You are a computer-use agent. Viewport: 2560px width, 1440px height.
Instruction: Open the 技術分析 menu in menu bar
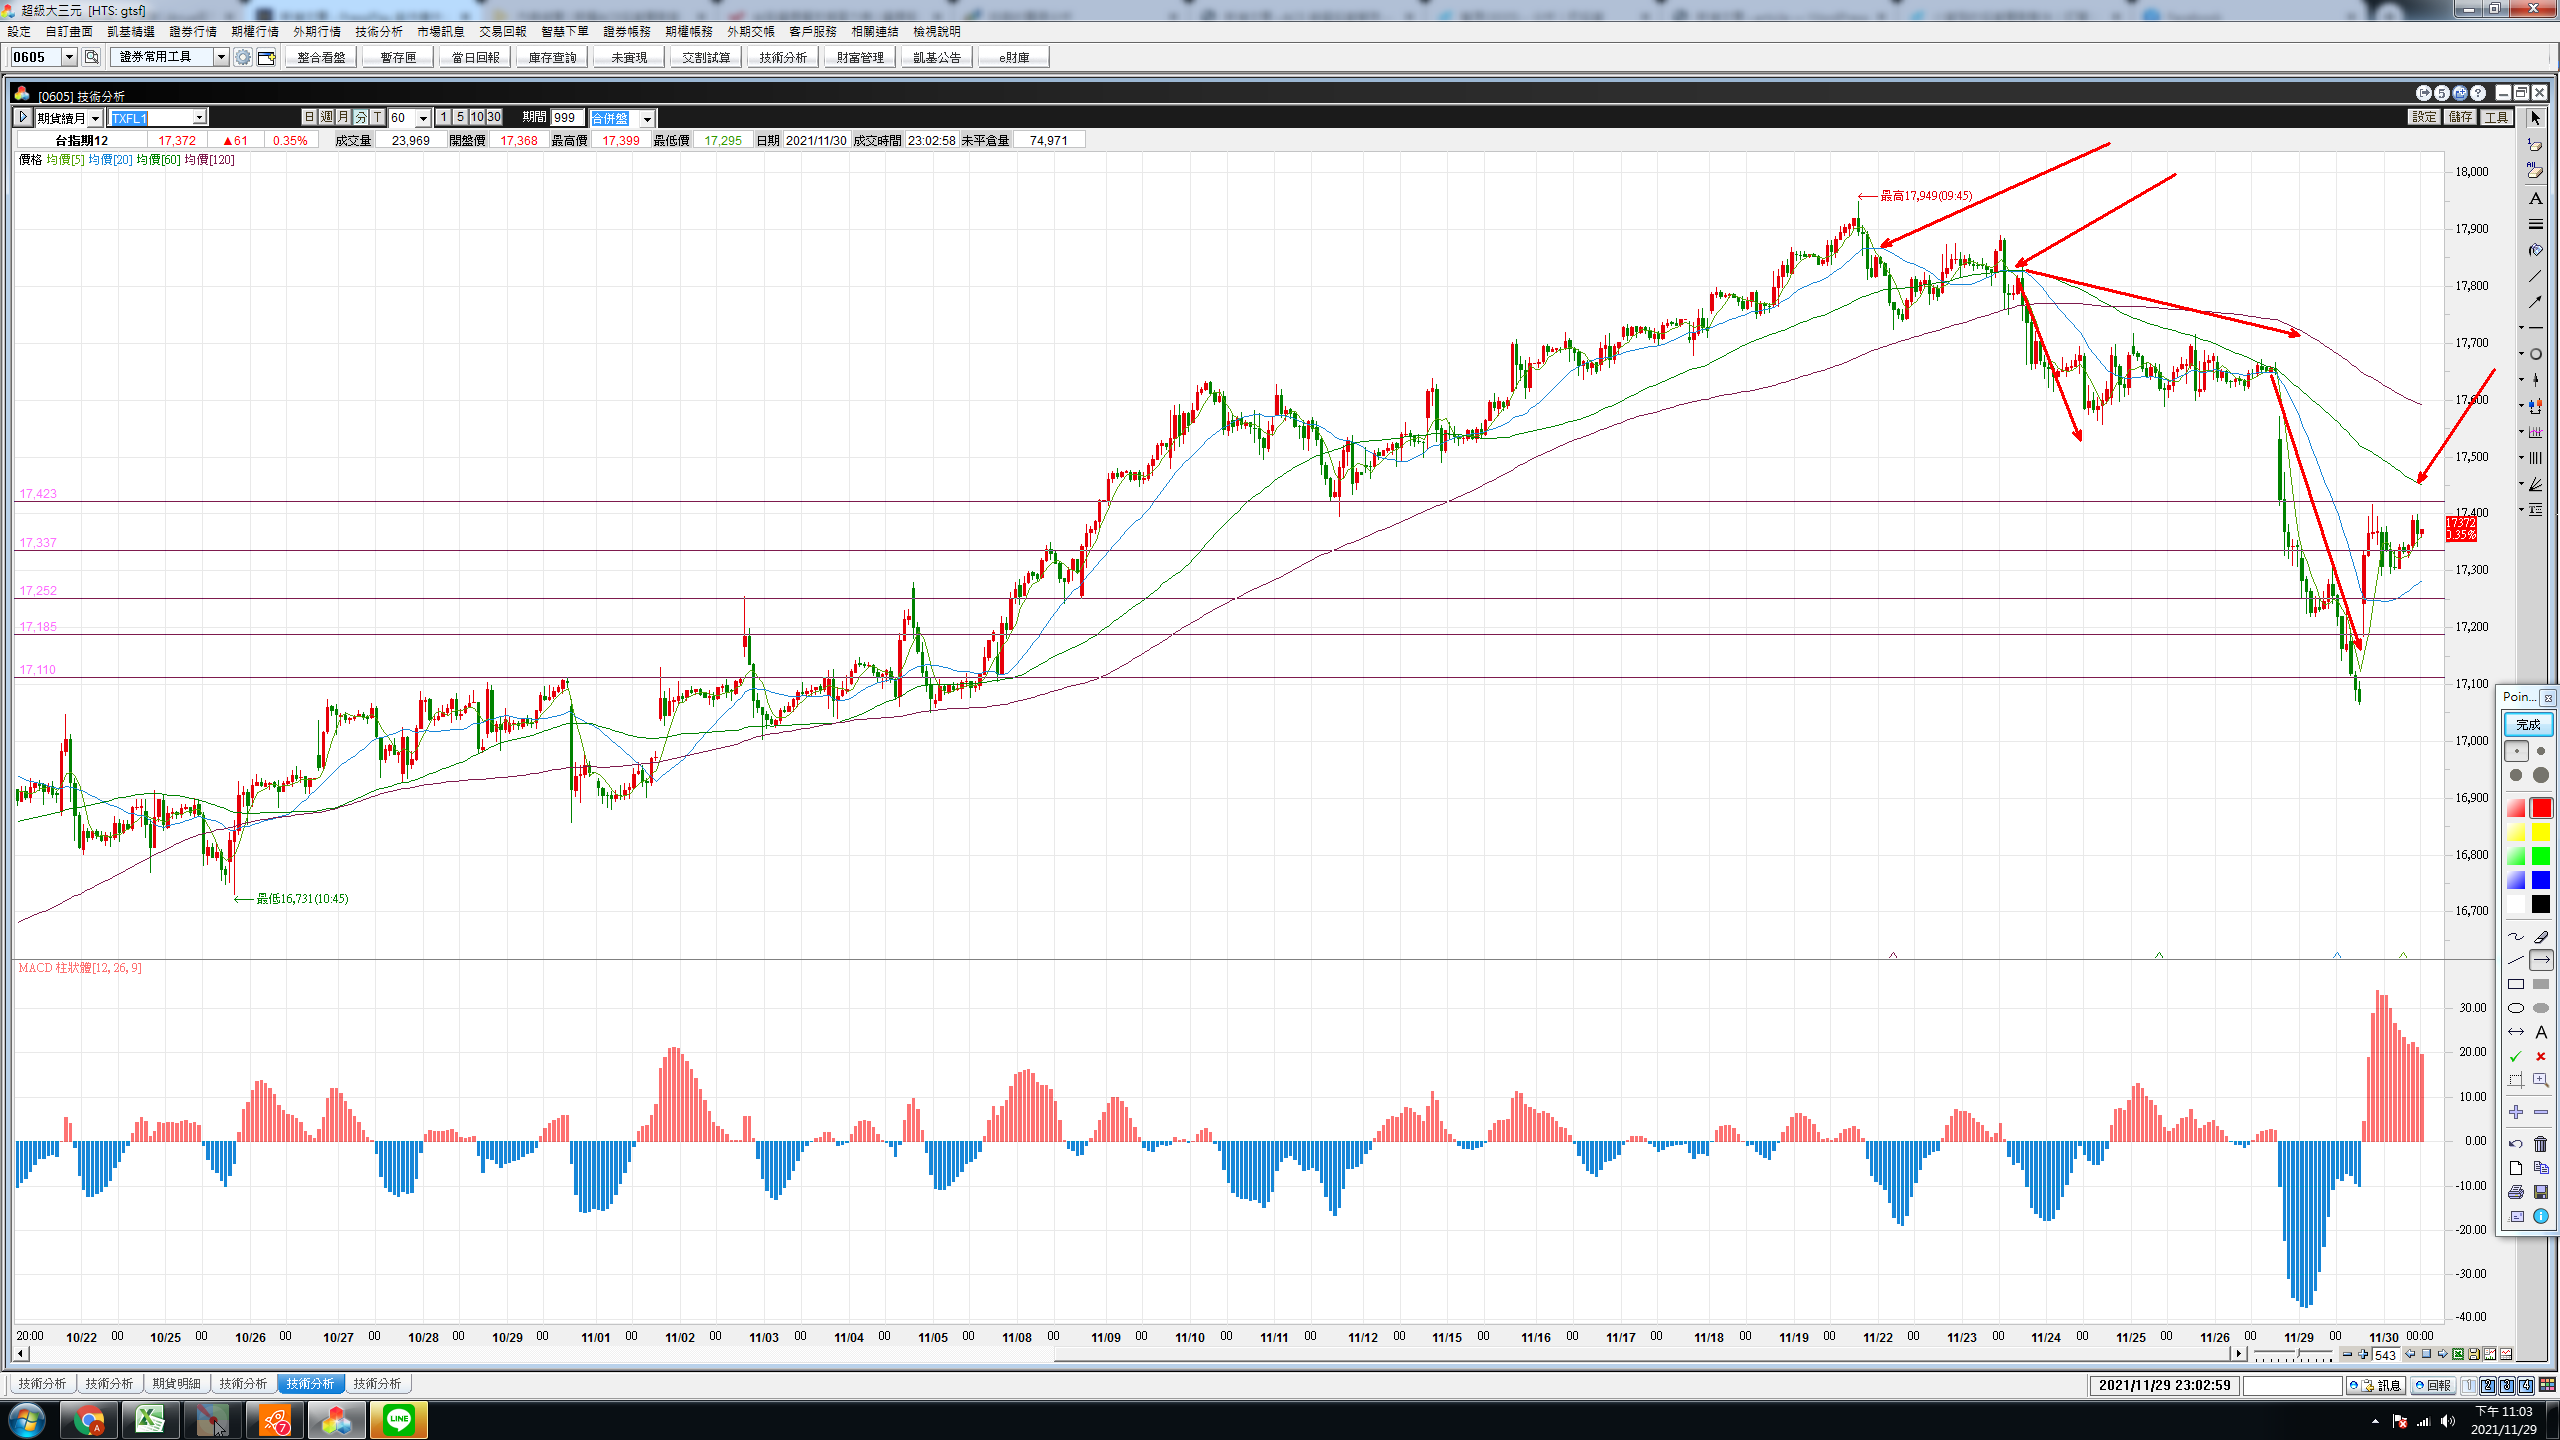(x=378, y=32)
